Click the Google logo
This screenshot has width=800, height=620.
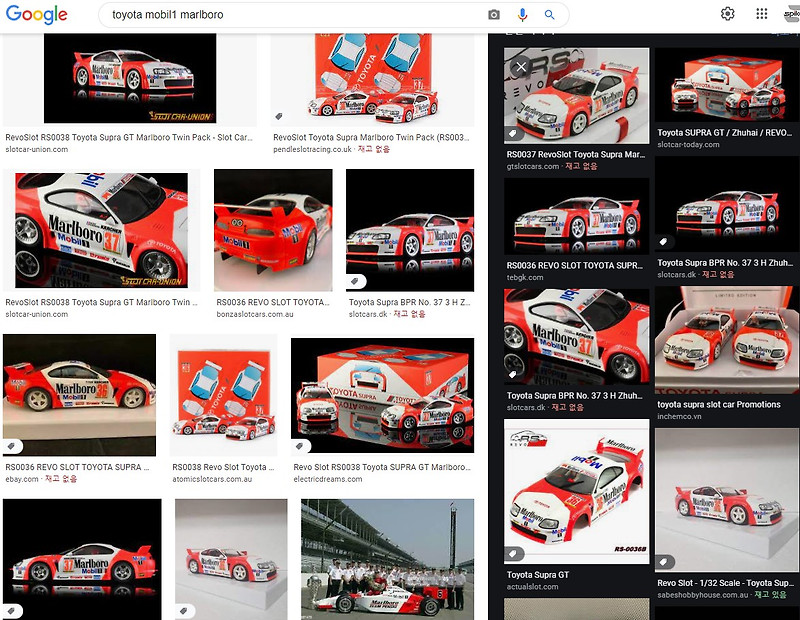[36, 14]
